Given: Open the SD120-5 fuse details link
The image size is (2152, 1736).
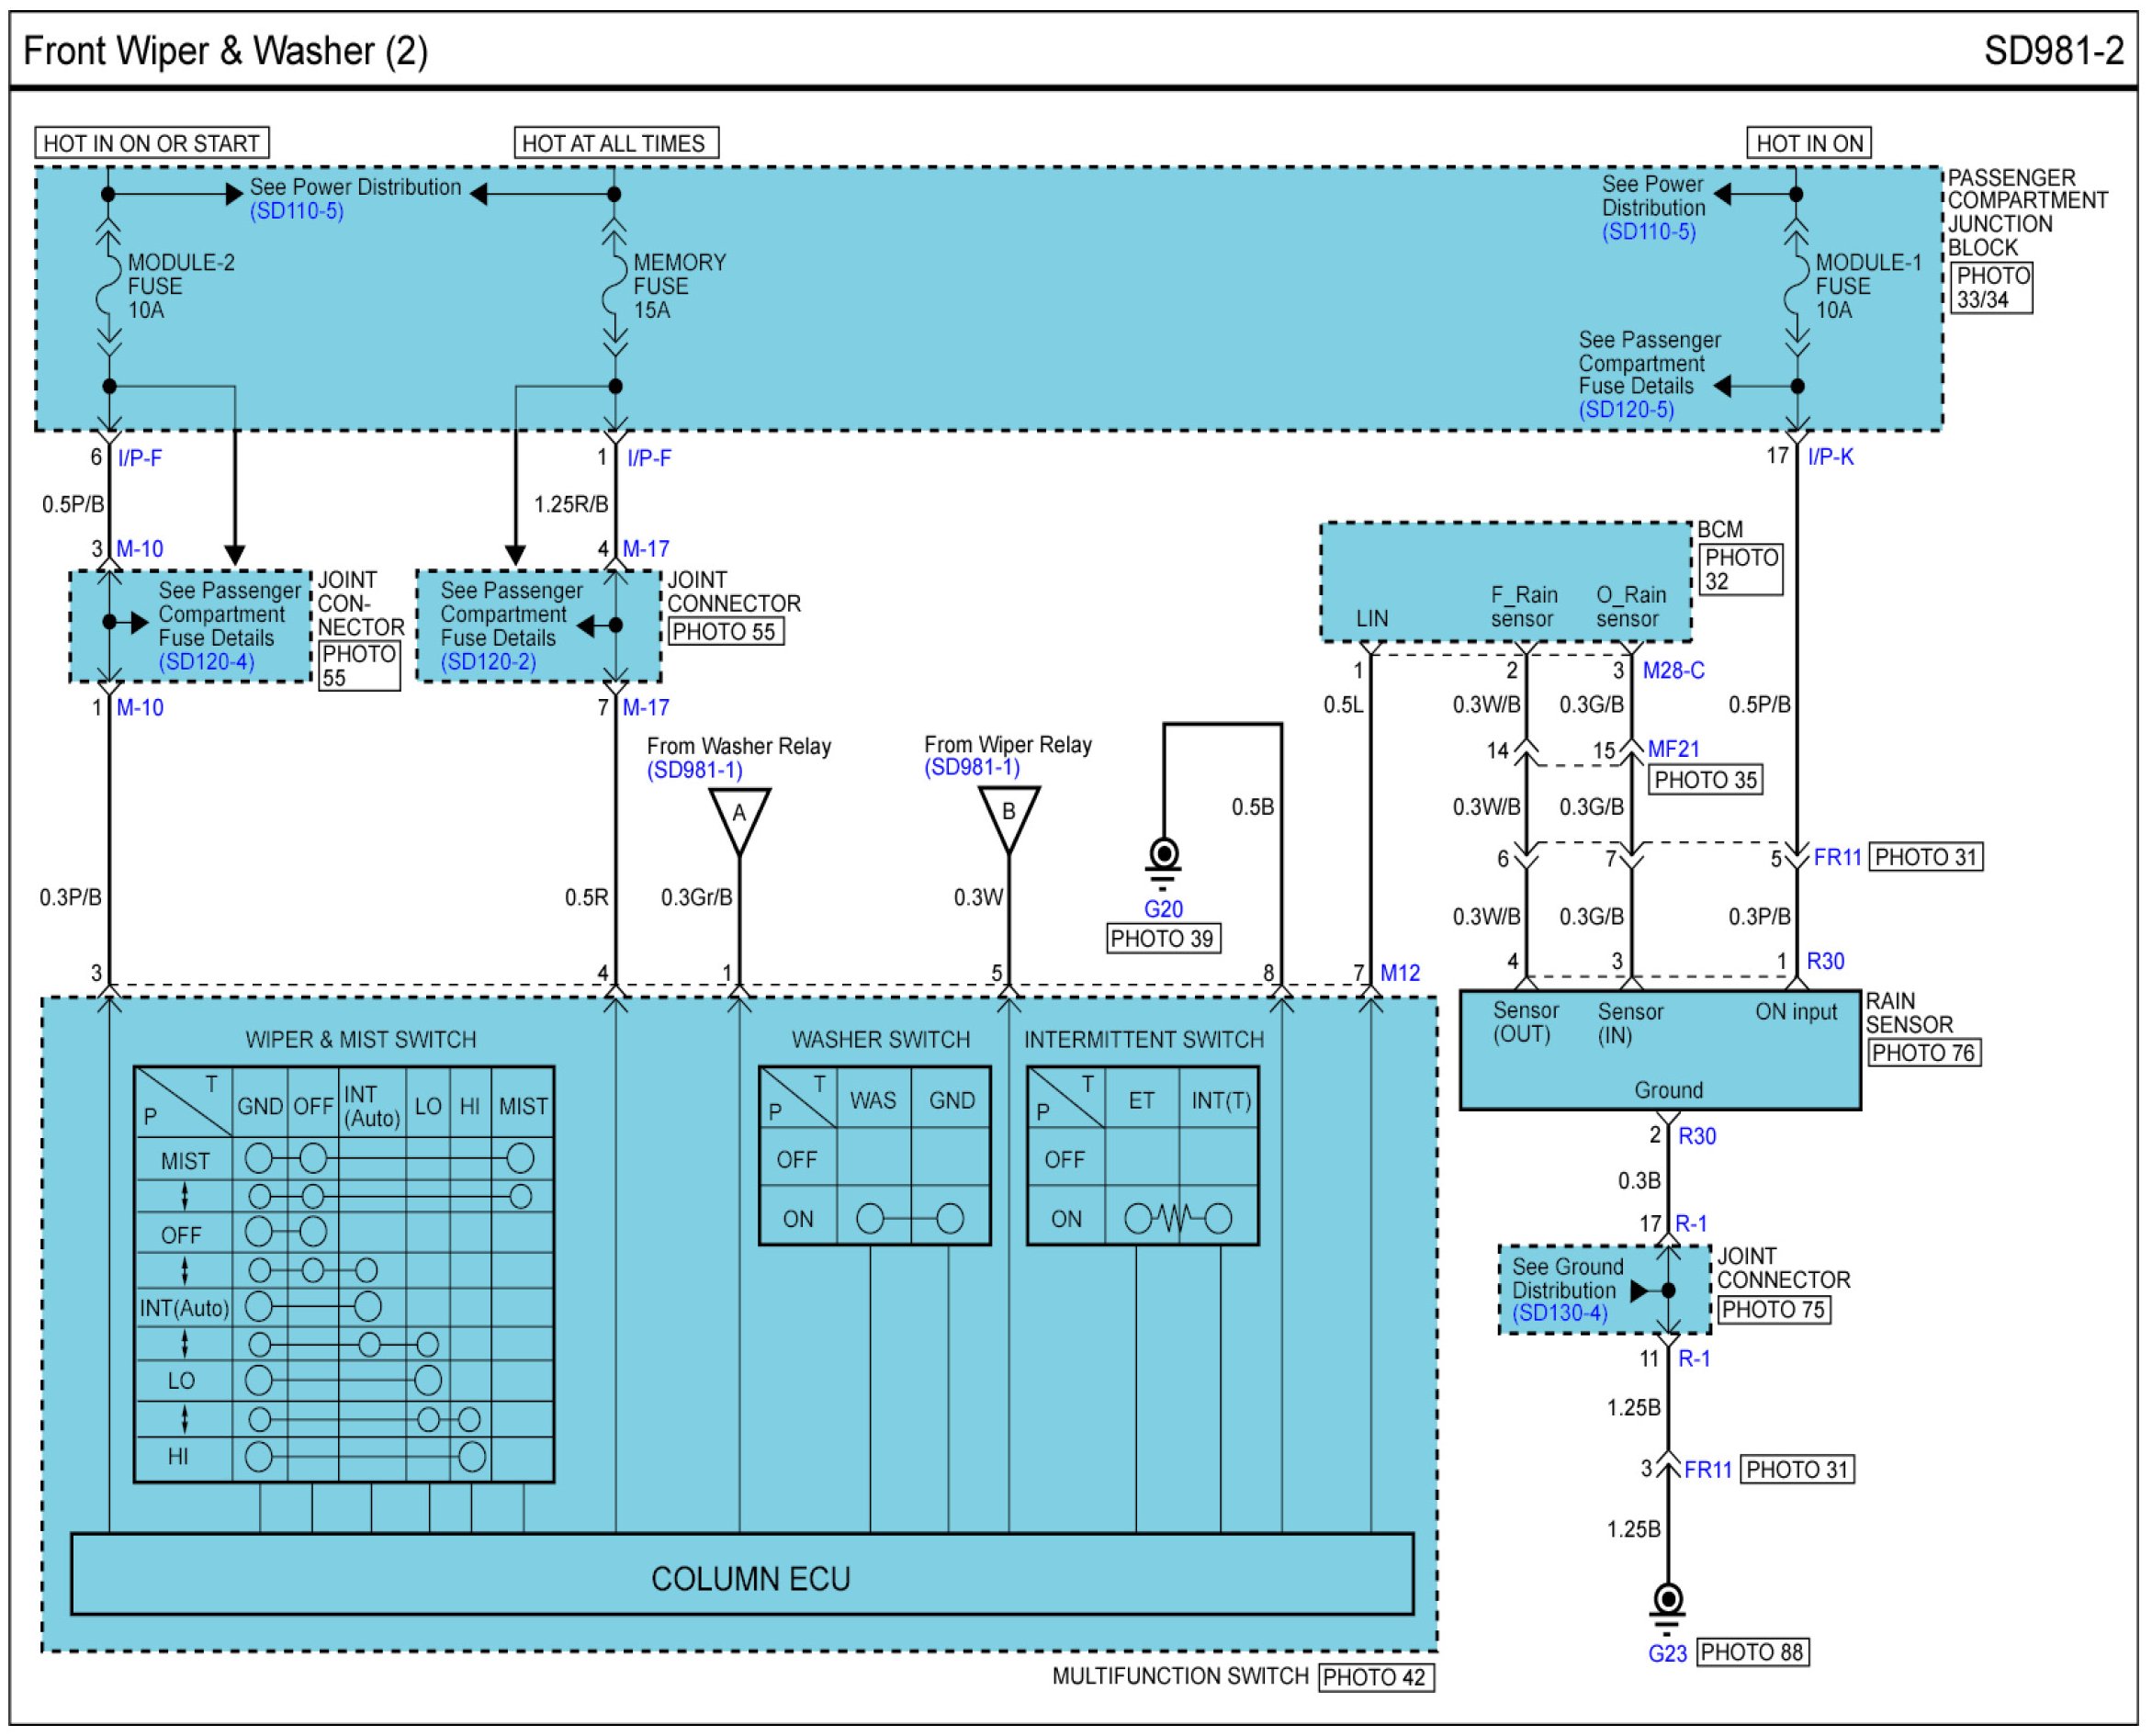Looking at the screenshot, I should point(1626,410).
